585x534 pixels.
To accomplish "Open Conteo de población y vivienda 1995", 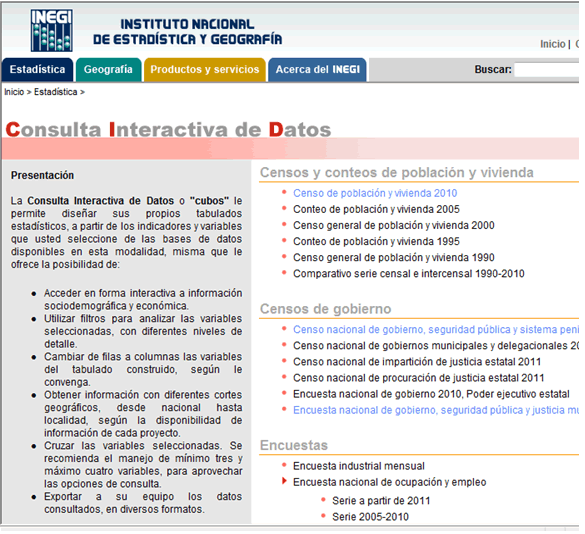I will point(376,241).
